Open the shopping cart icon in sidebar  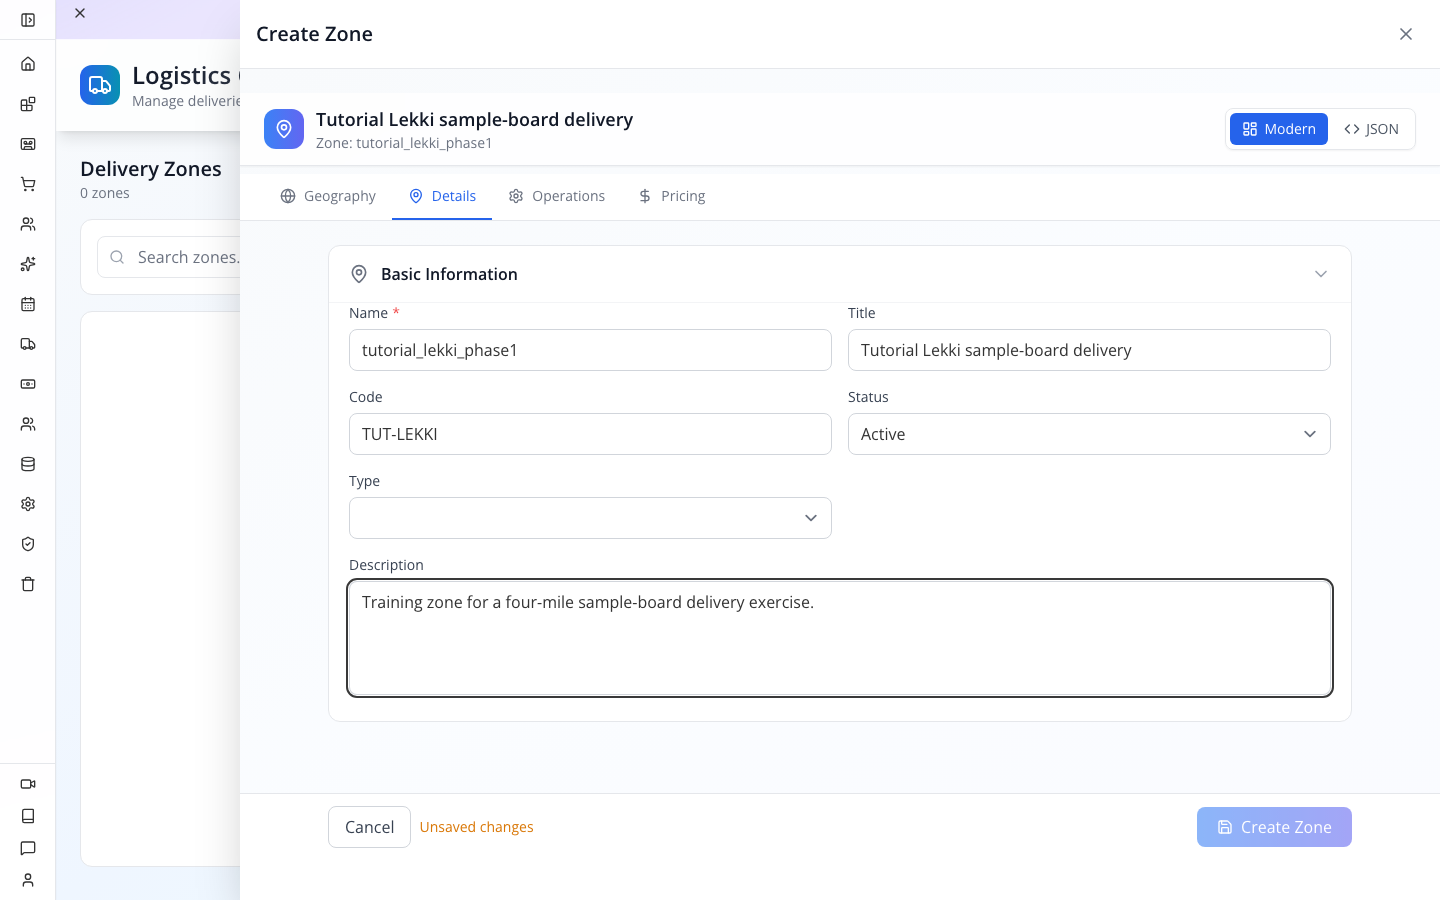point(28,184)
